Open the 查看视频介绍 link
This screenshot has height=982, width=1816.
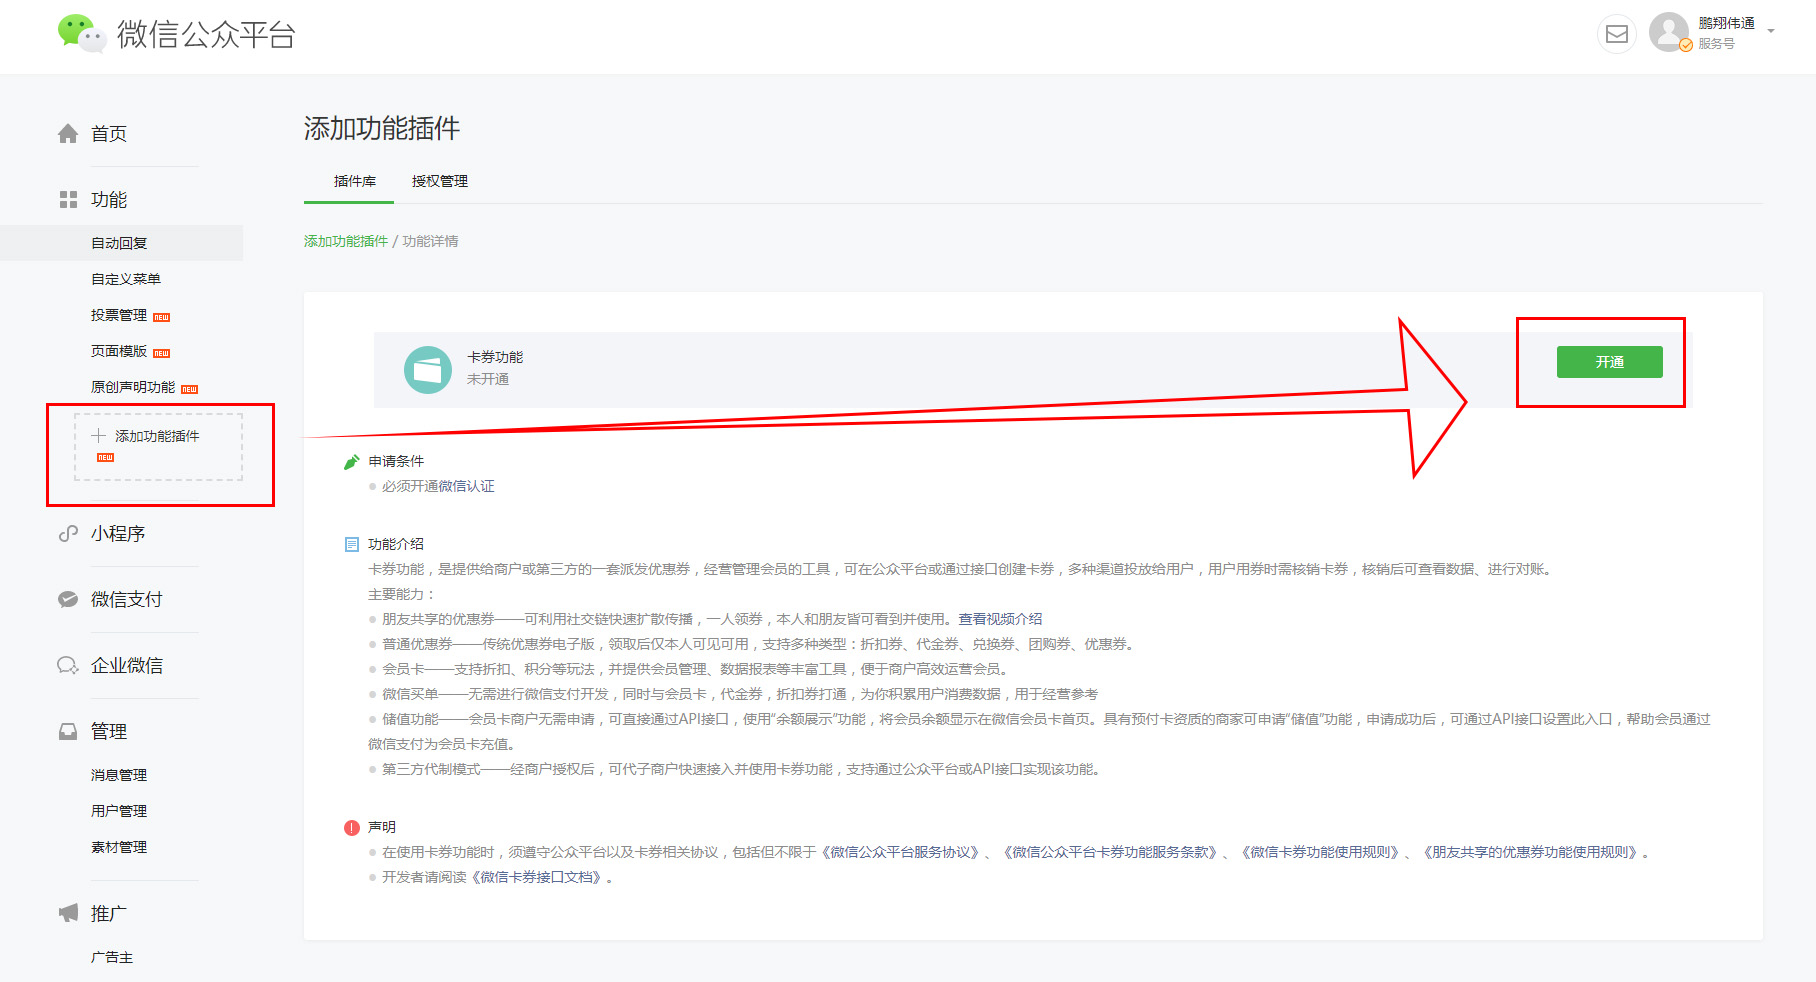point(1000,619)
